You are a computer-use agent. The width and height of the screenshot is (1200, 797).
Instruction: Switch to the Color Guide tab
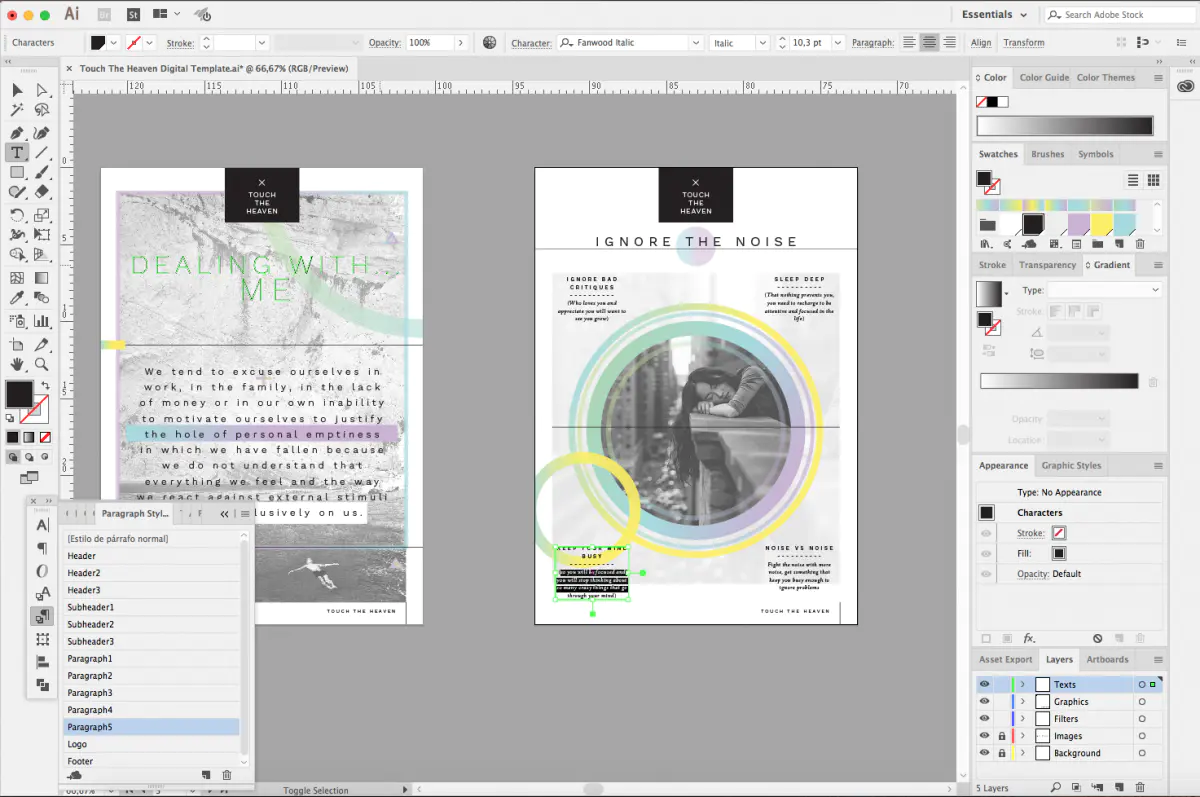[1044, 78]
